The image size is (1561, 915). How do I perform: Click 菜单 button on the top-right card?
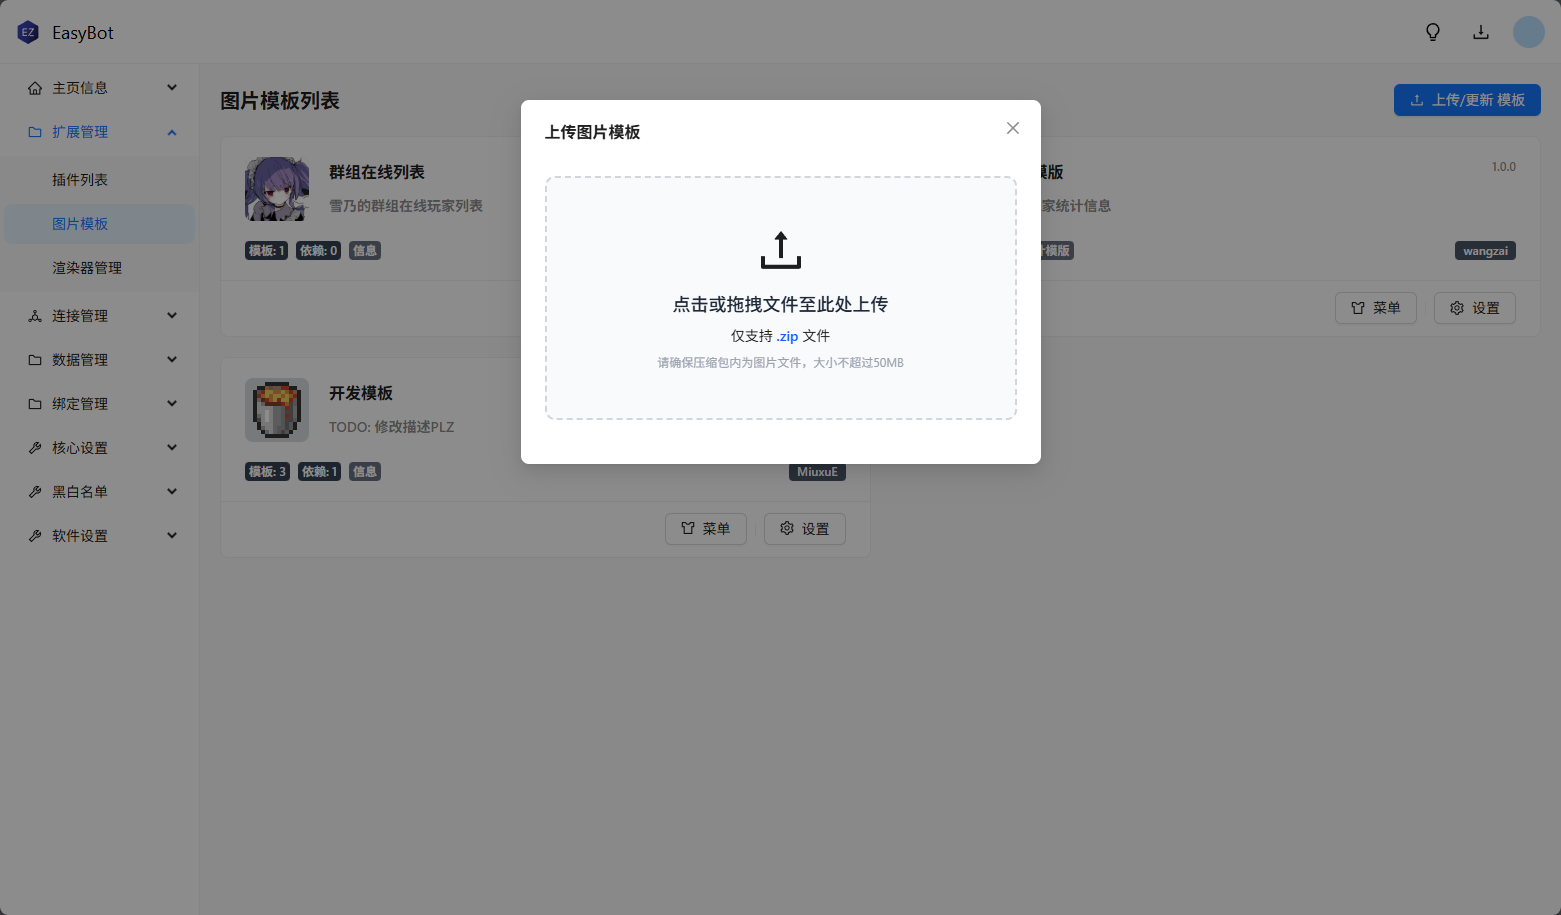click(1375, 308)
